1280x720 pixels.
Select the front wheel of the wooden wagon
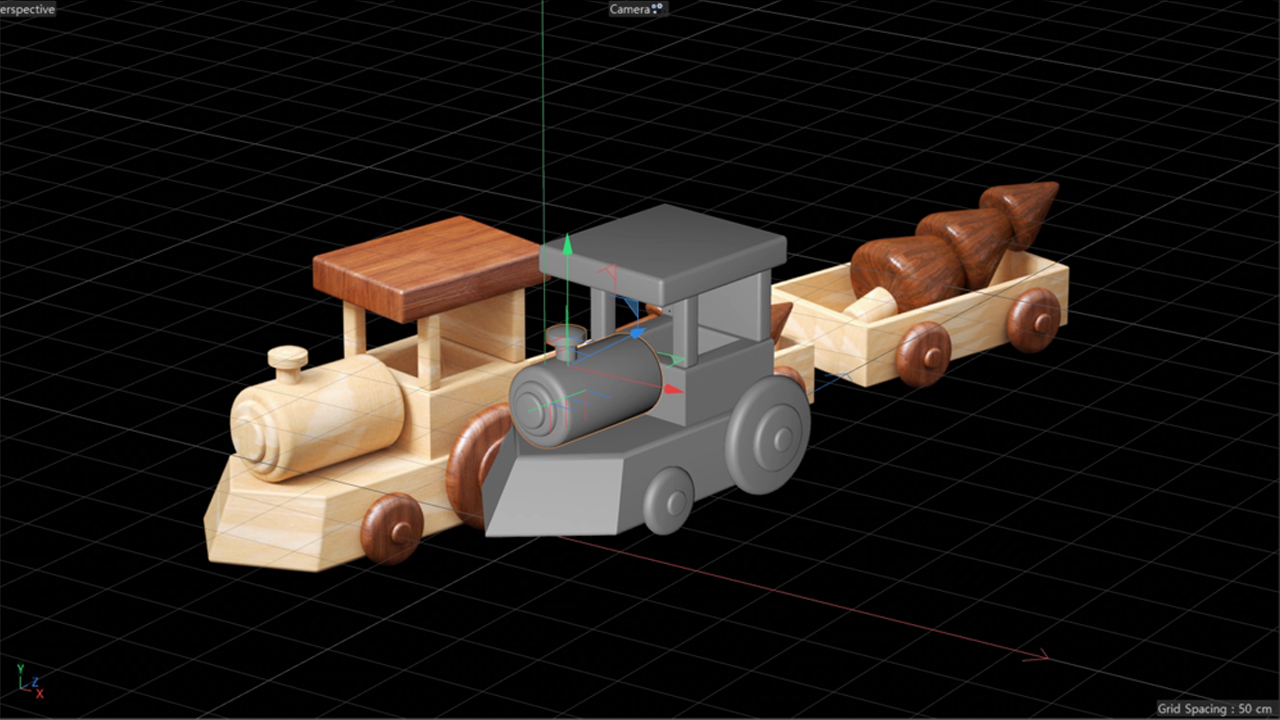tap(923, 354)
